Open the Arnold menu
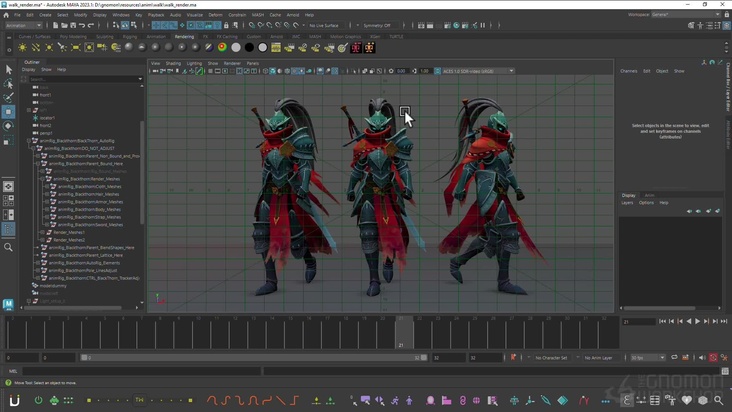Viewport: 732px width, 412px height. pyautogui.click(x=293, y=15)
